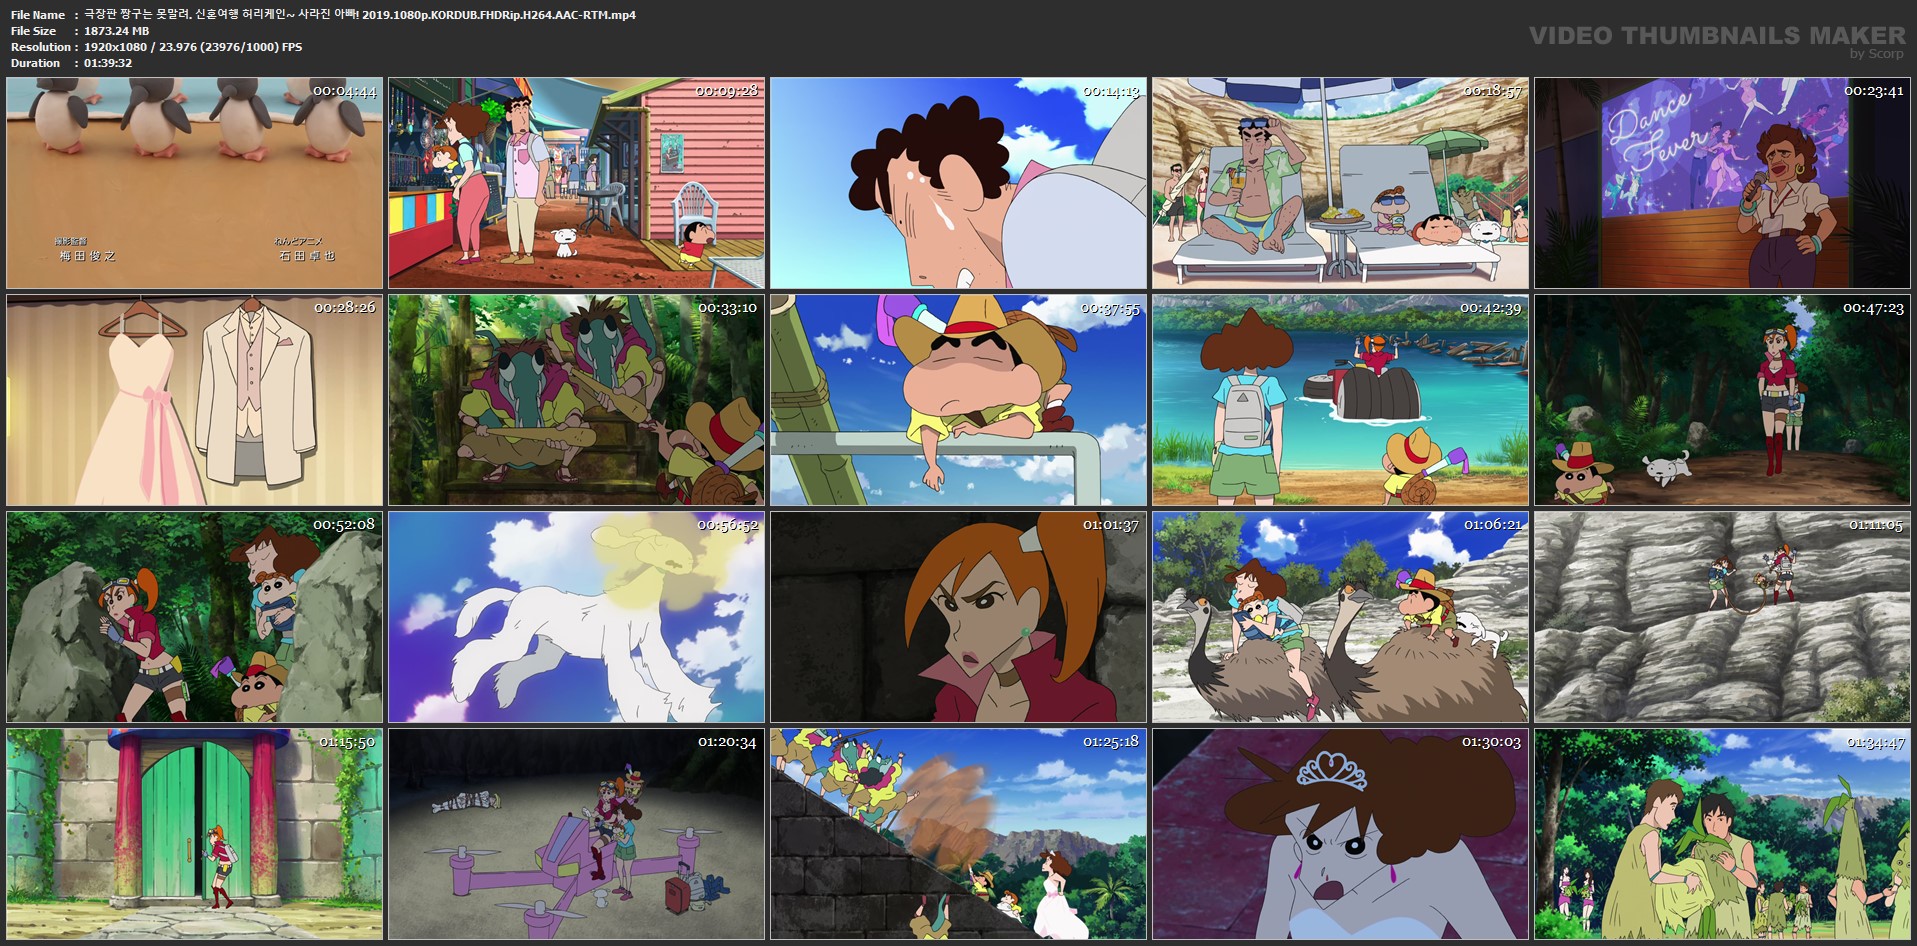
Task: Select the 01:06:21 ostrich riding thumbnail
Action: point(1341,617)
